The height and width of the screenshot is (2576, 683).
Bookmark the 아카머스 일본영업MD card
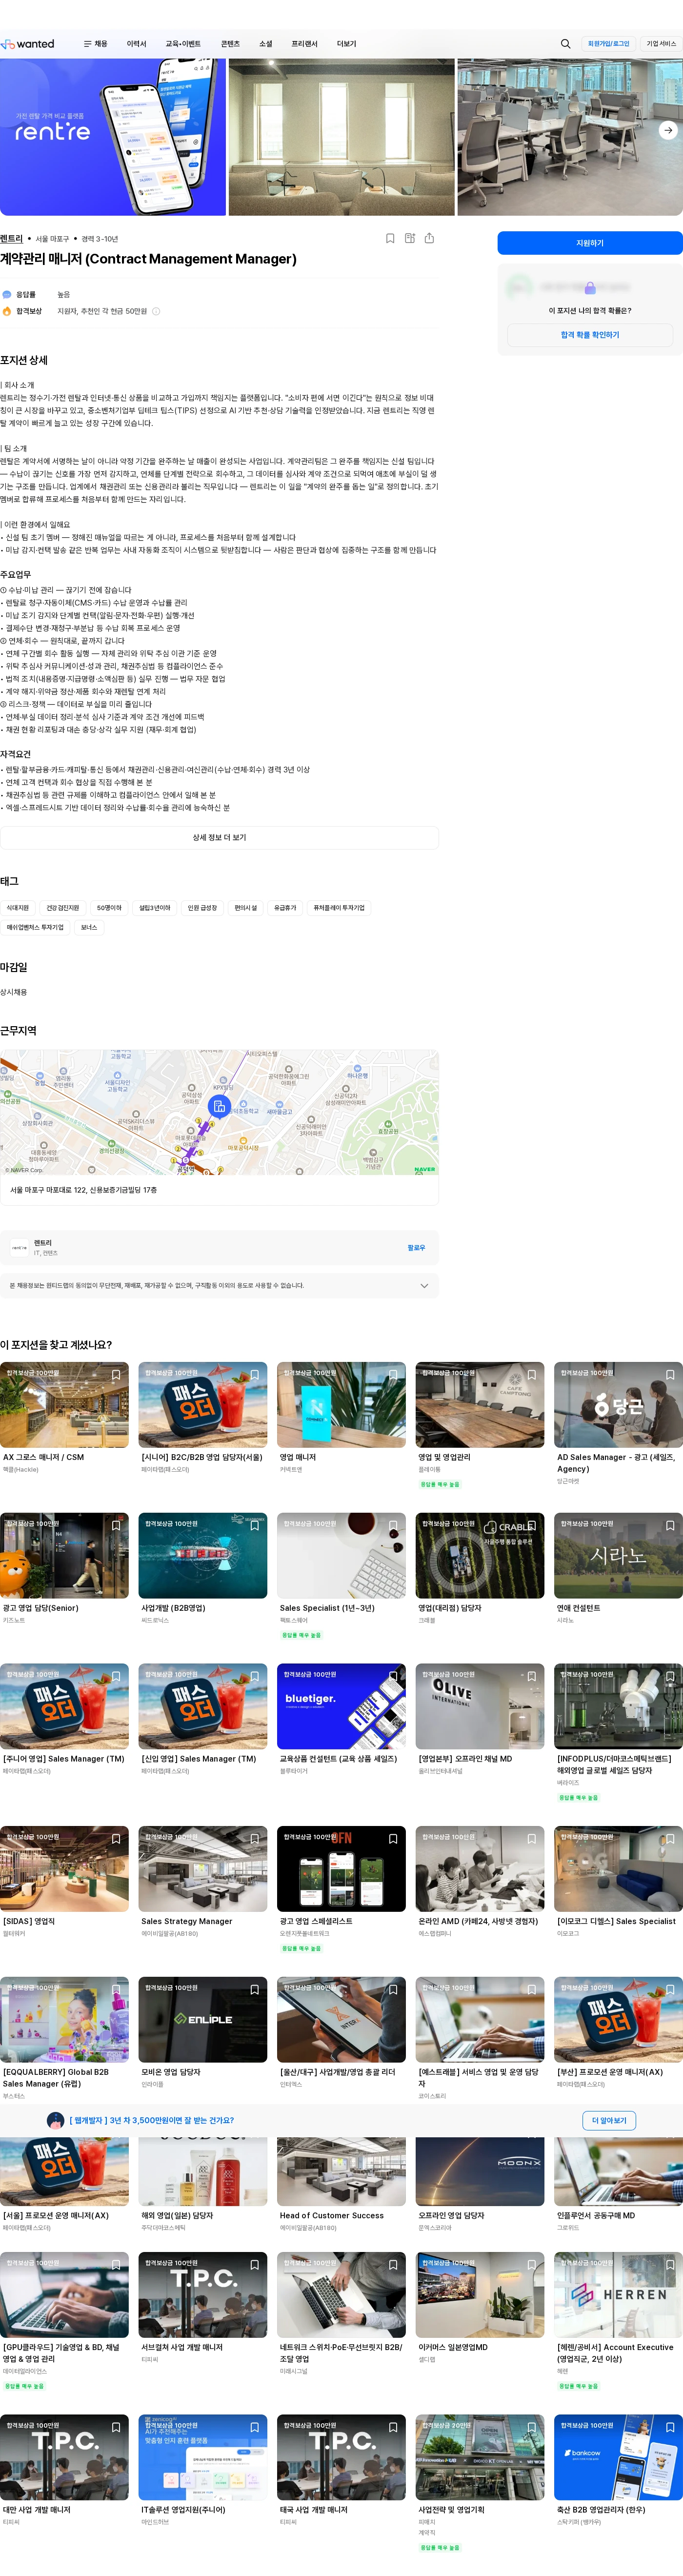click(531, 2265)
